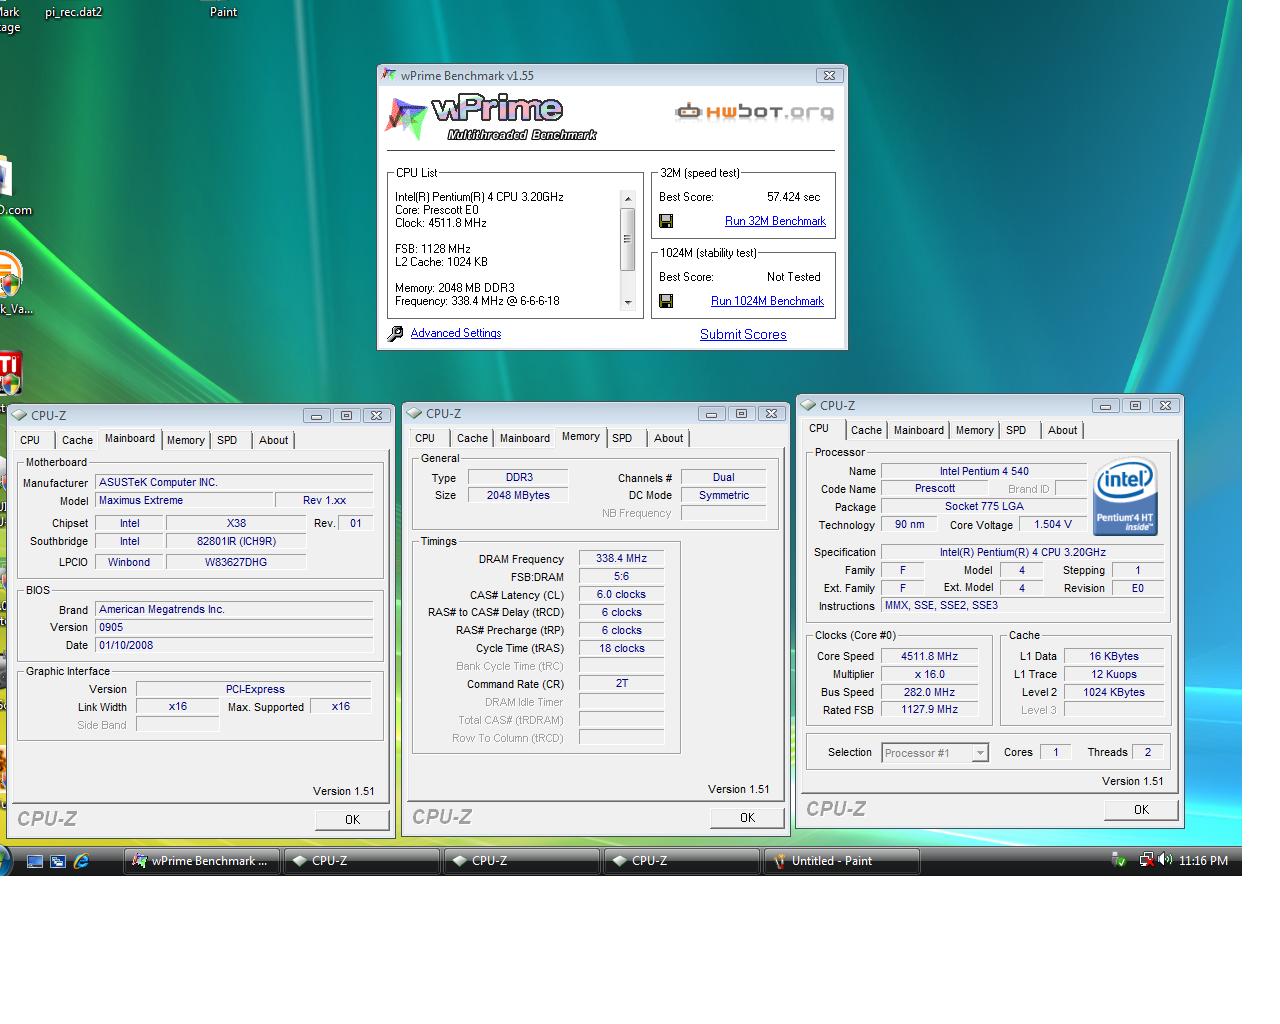This screenshot has width=1280, height=1024.
Task: Open Processor #1 selection dropdown
Action: tap(980, 753)
